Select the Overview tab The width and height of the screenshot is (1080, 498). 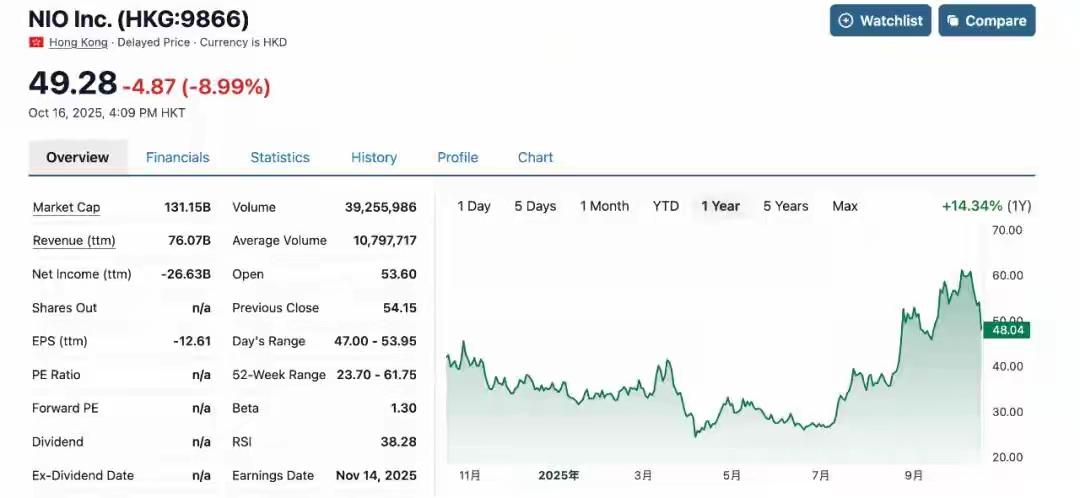coord(77,157)
